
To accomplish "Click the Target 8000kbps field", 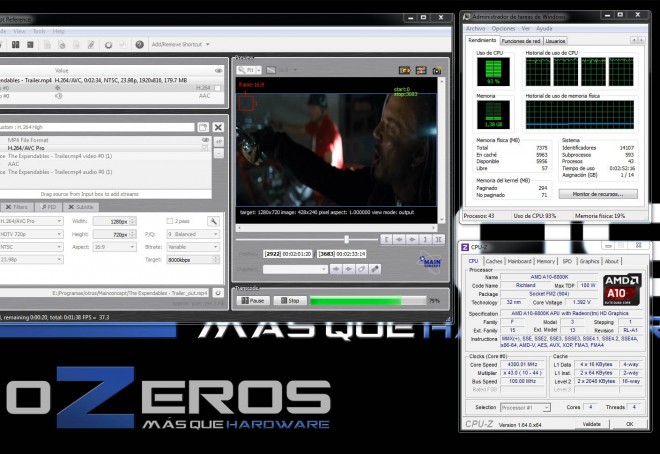I will (193, 260).
